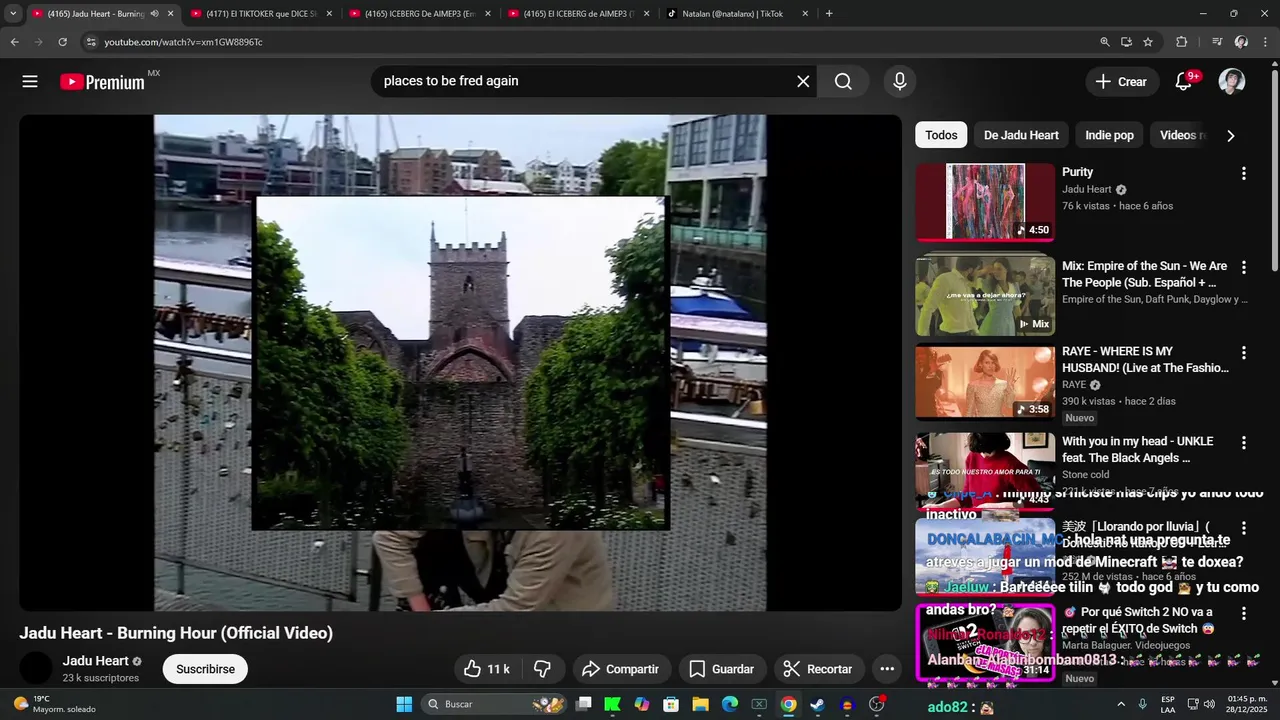Click the video player to pause
Image resolution: width=1280 pixels, height=720 pixels.
click(460, 362)
